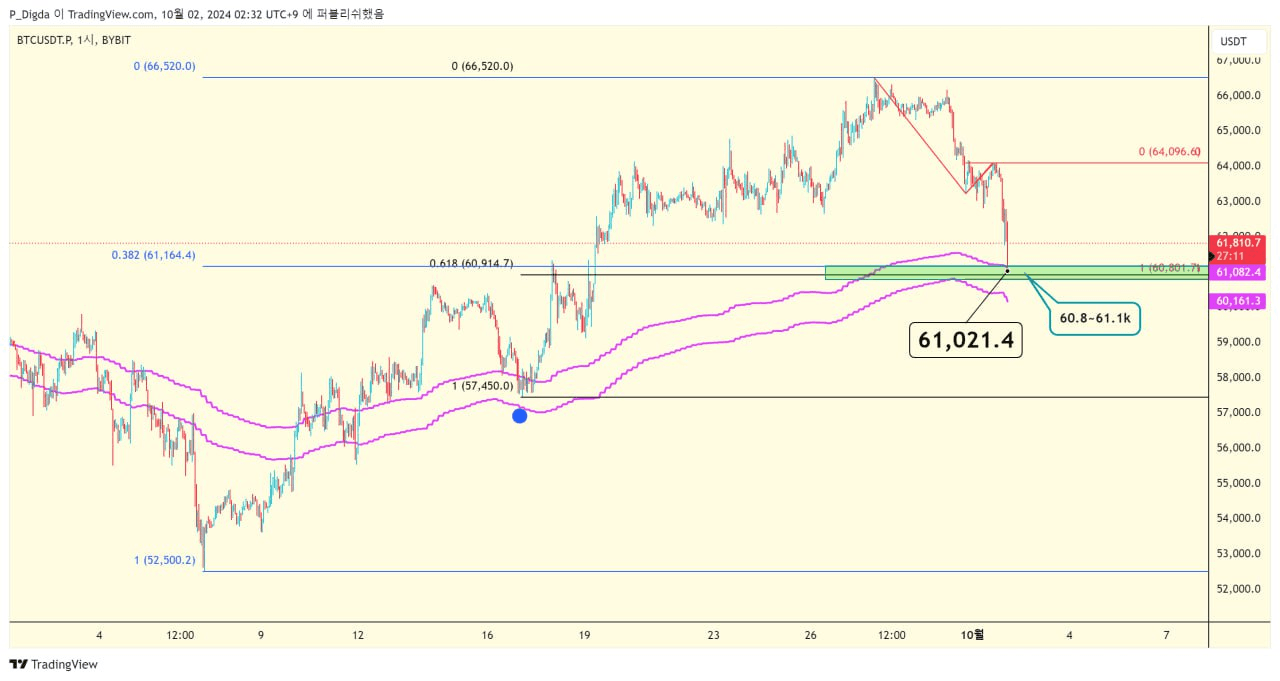Click 55,000.0 on the price axis
The image size is (1280, 681).
[x=1238, y=483]
